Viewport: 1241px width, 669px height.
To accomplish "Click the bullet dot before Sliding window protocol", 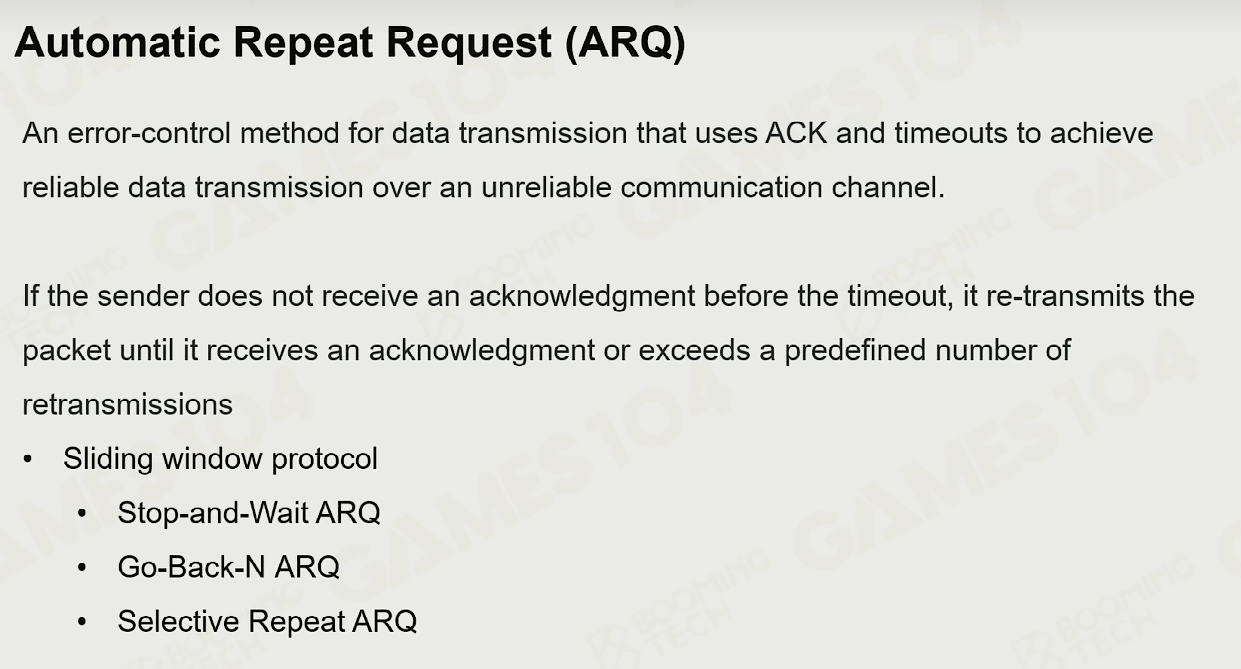I will (28, 459).
